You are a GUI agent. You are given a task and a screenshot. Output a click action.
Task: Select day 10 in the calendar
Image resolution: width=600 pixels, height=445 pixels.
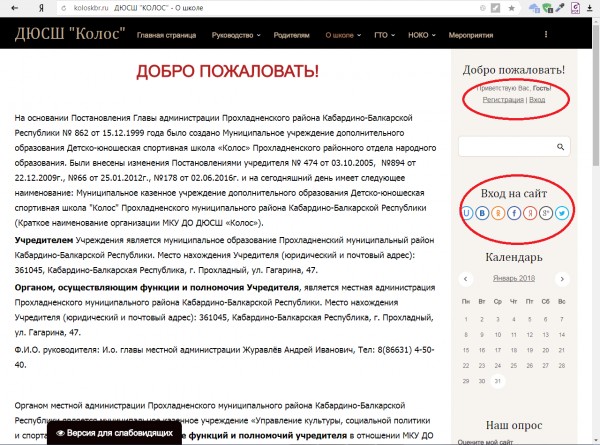498,335
